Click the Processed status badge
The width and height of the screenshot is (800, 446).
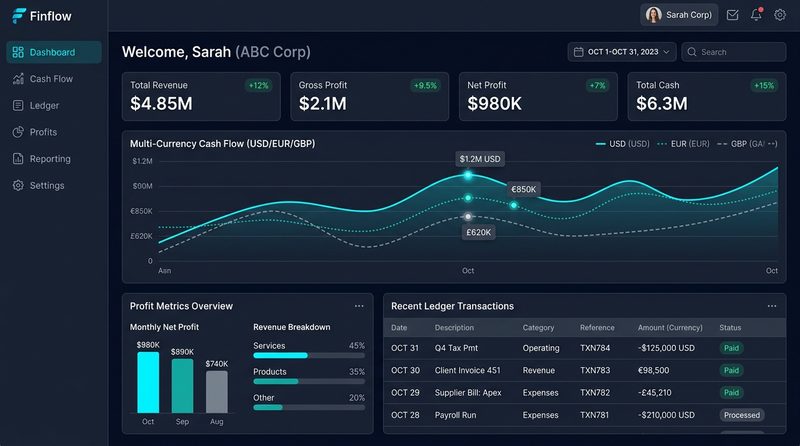tap(742, 415)
